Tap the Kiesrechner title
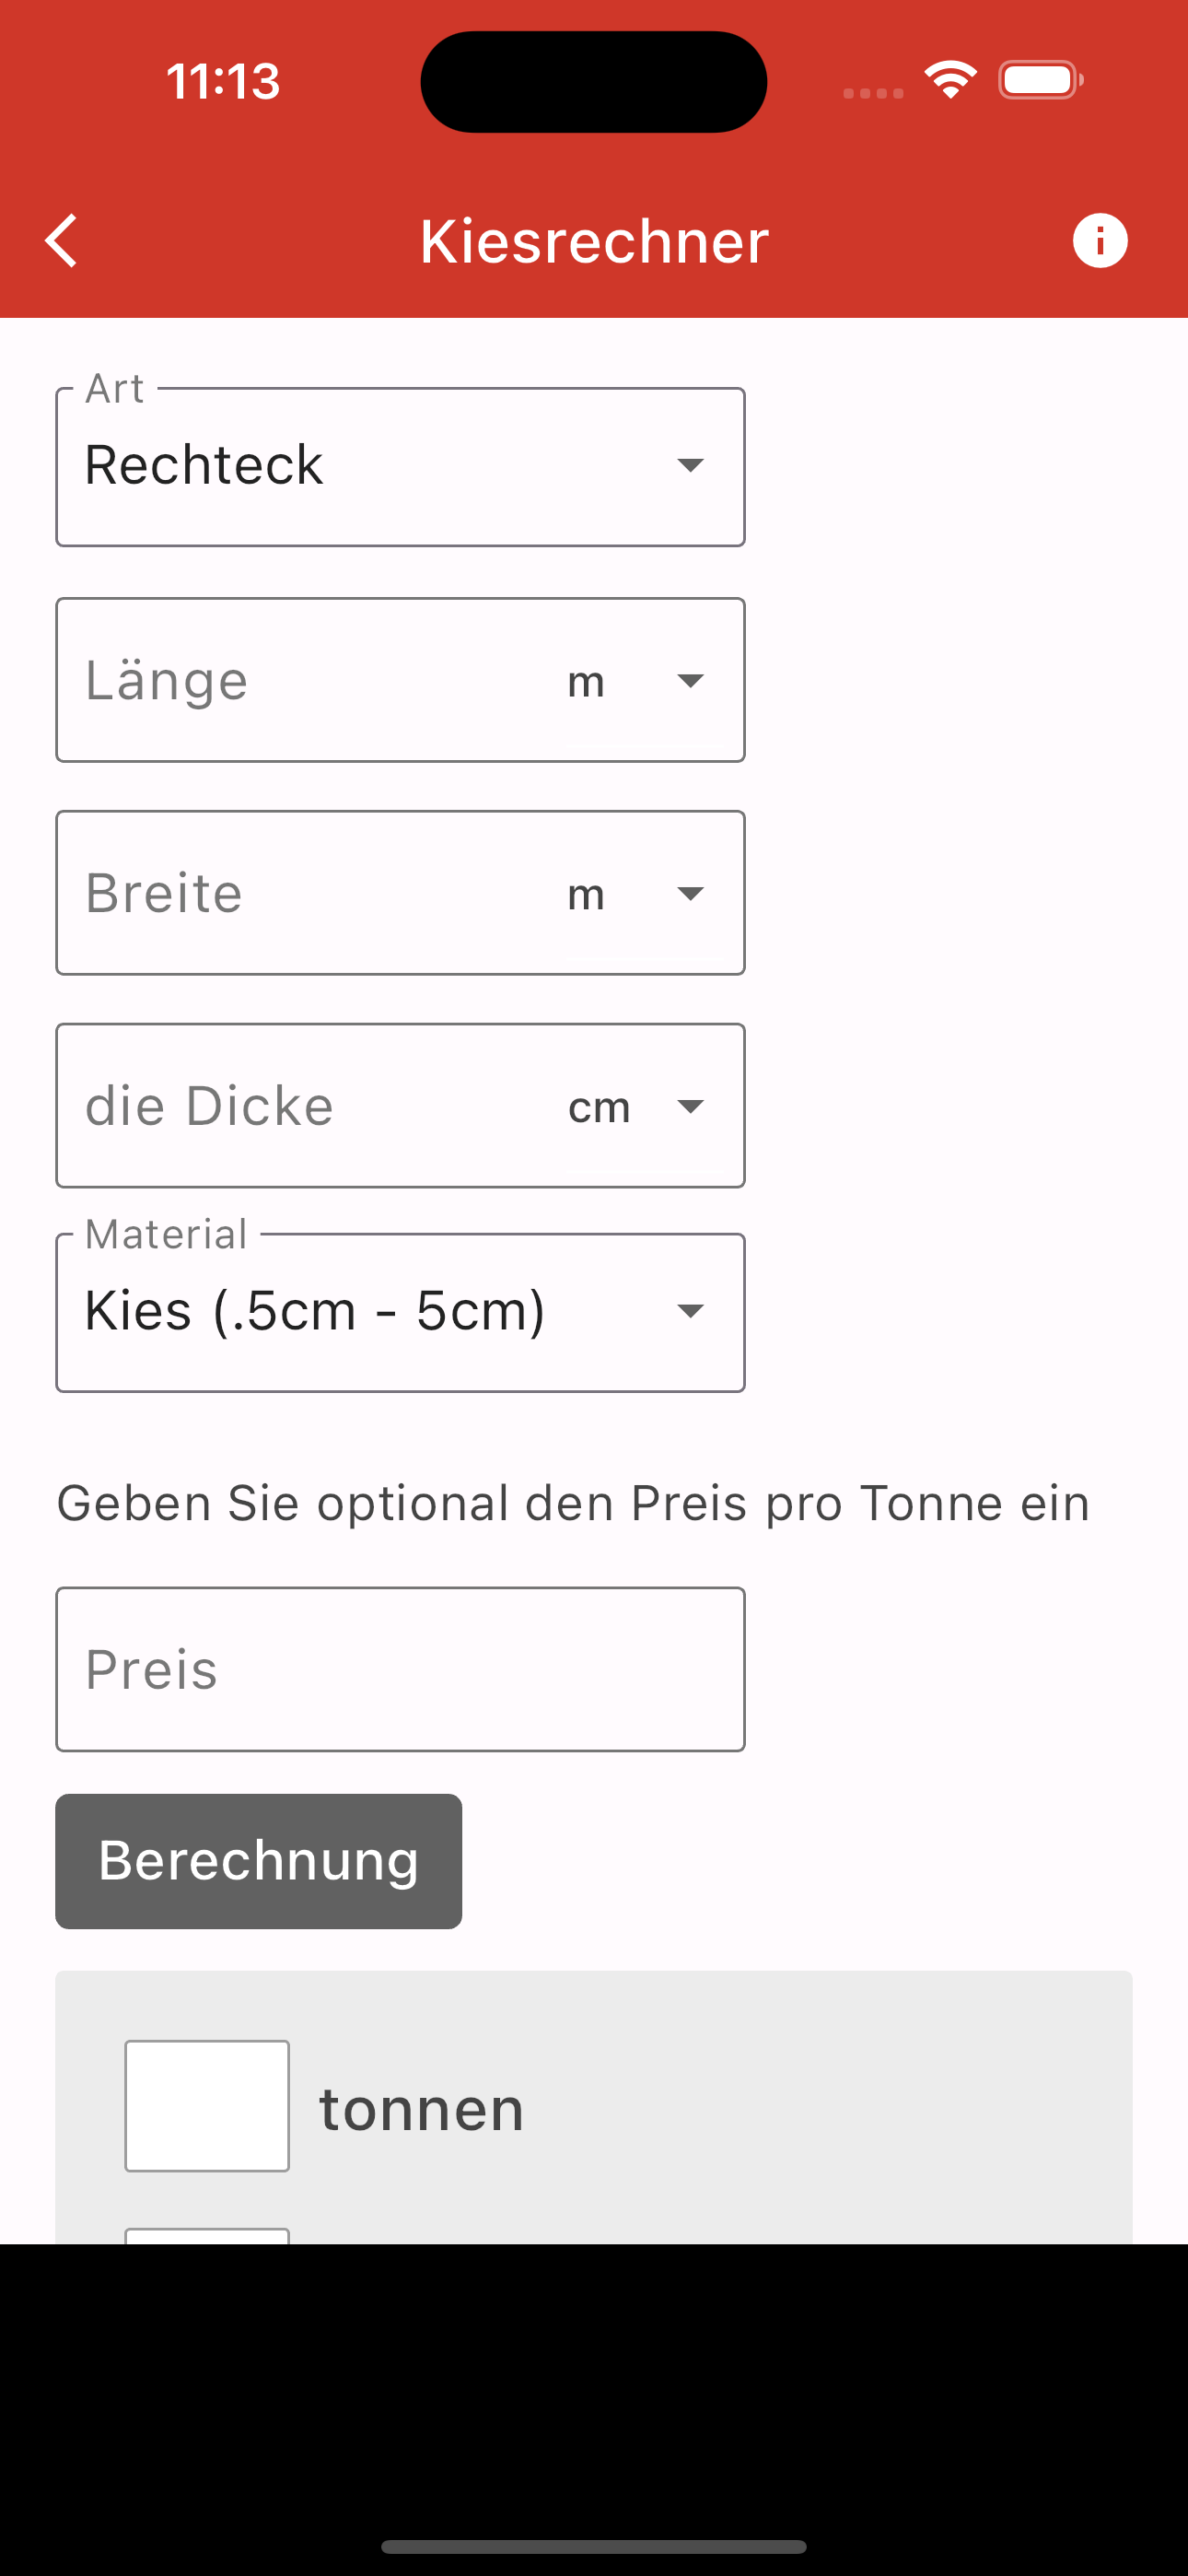Viewport: 1188px width, 2576px height. pyautogui.click(x=594, y=241)
